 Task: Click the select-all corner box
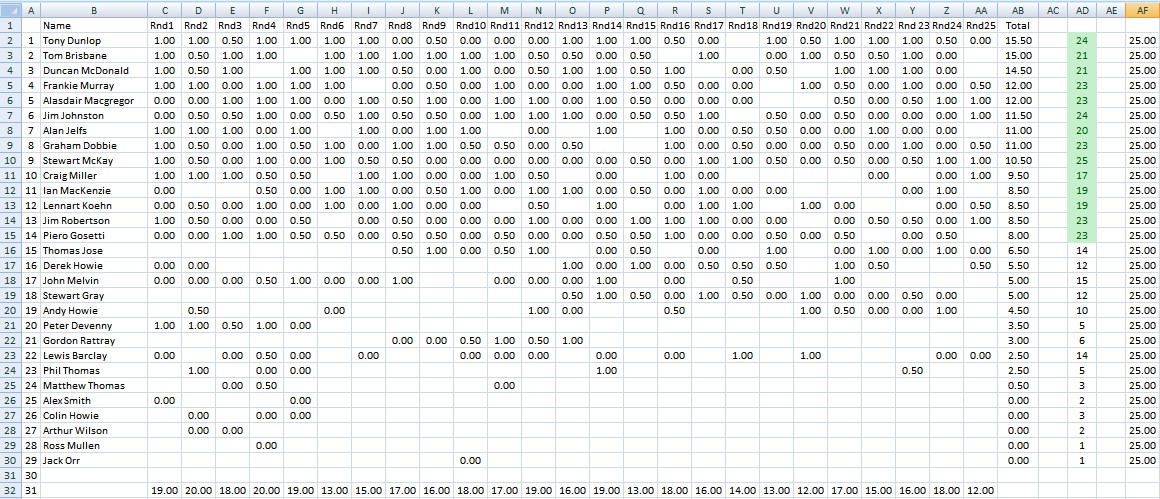click(x=9, y=9)
